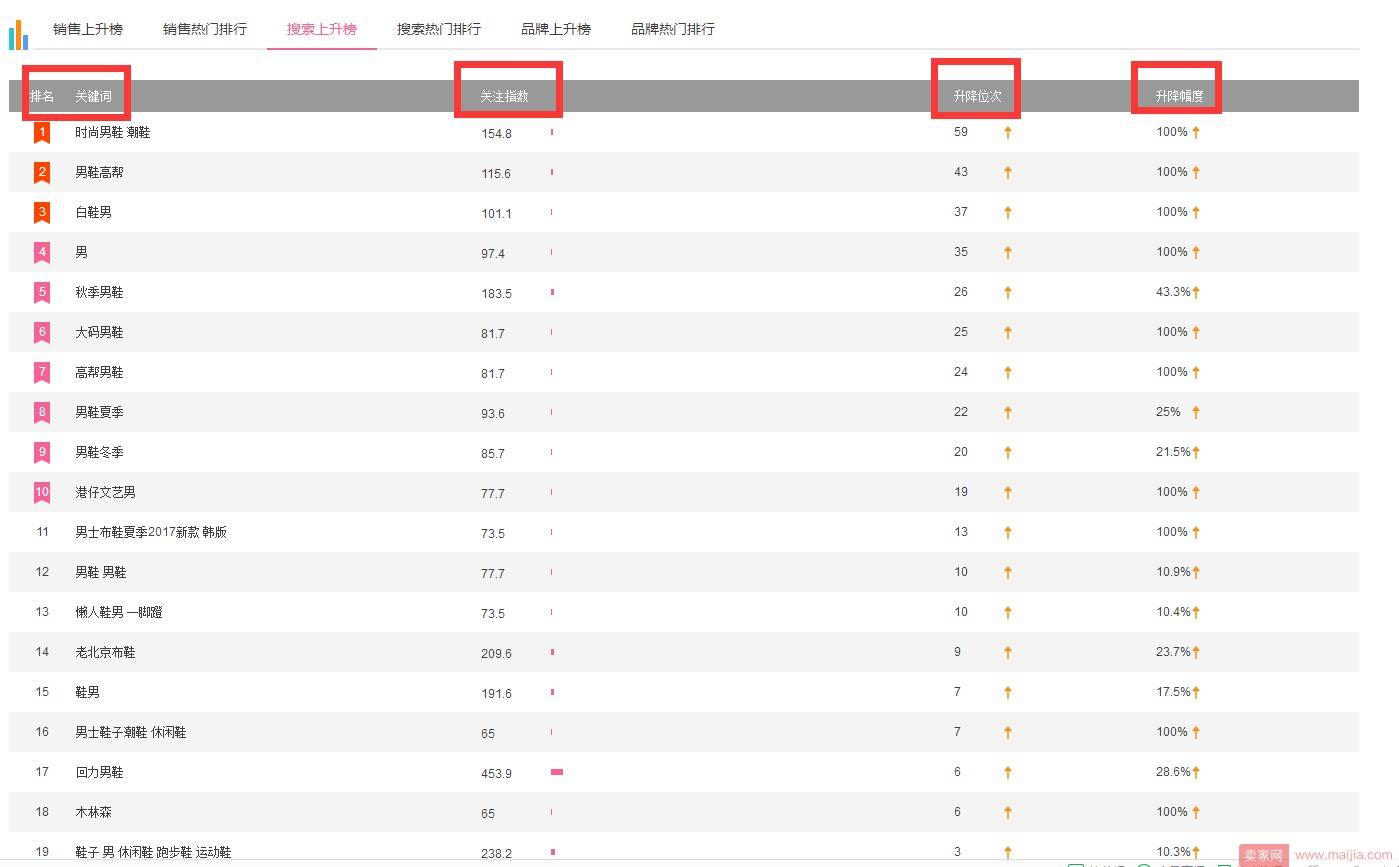Click rank change value 59
The image size is (1399, 867).
click(x=961, y=132)
